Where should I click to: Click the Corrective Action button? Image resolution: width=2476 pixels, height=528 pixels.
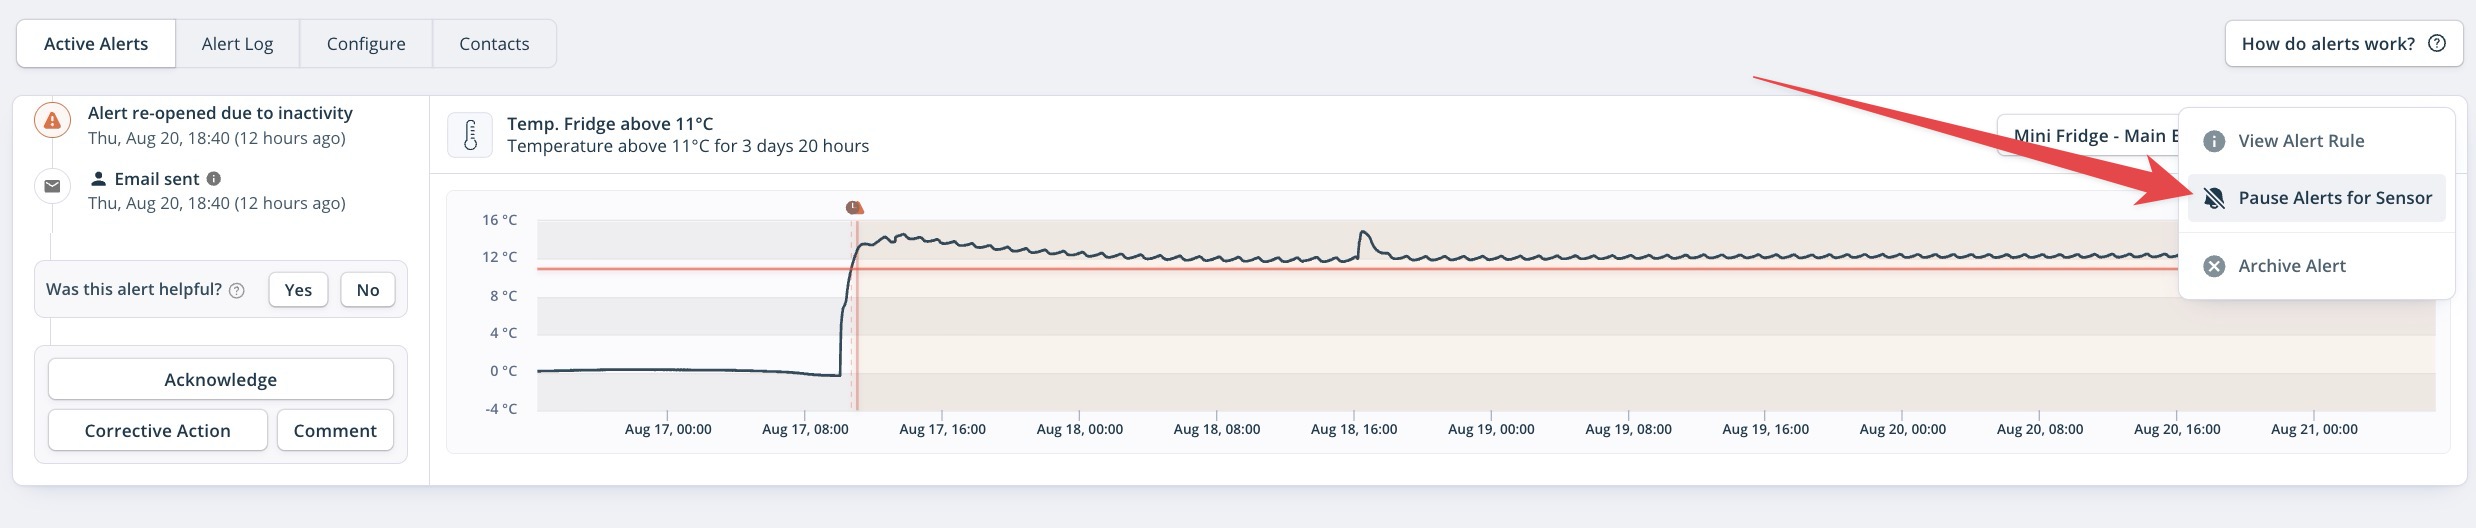coord(158,431)
